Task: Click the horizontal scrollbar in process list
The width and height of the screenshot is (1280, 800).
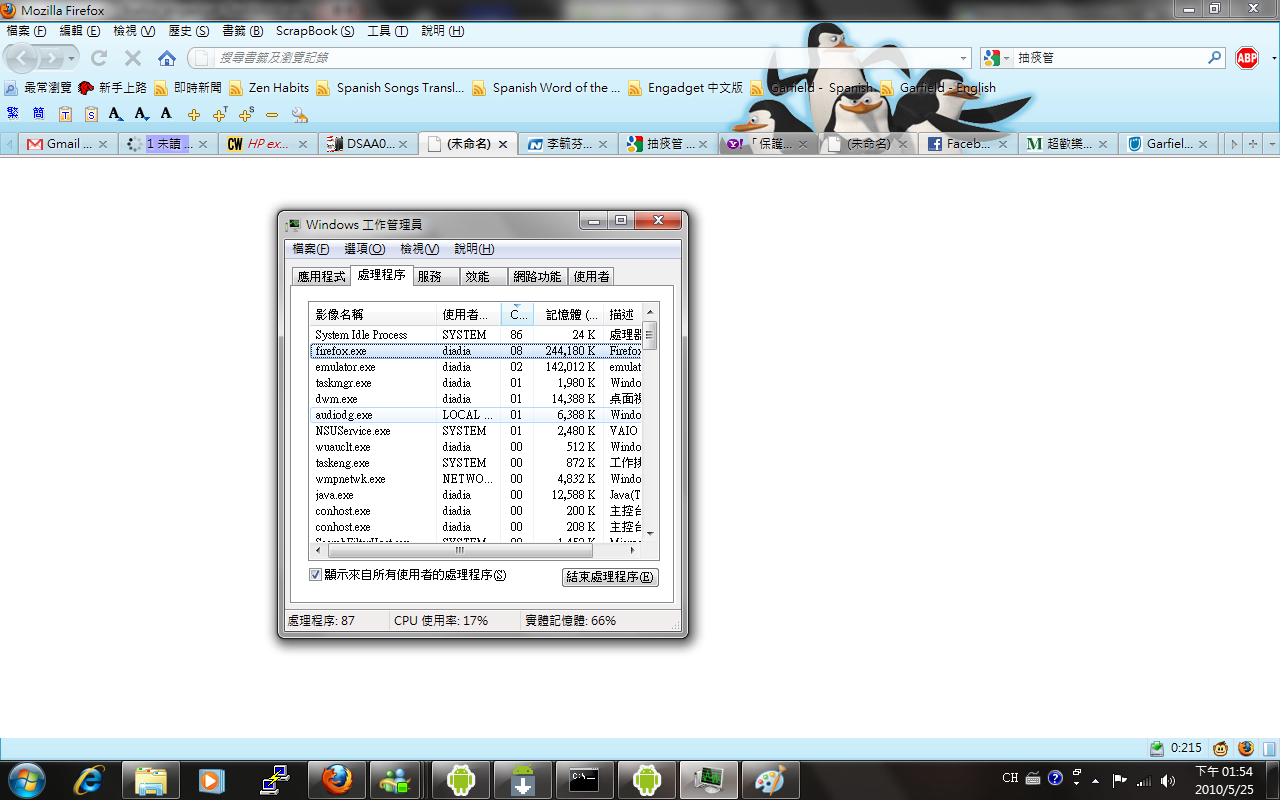Action: click(460, 550)
